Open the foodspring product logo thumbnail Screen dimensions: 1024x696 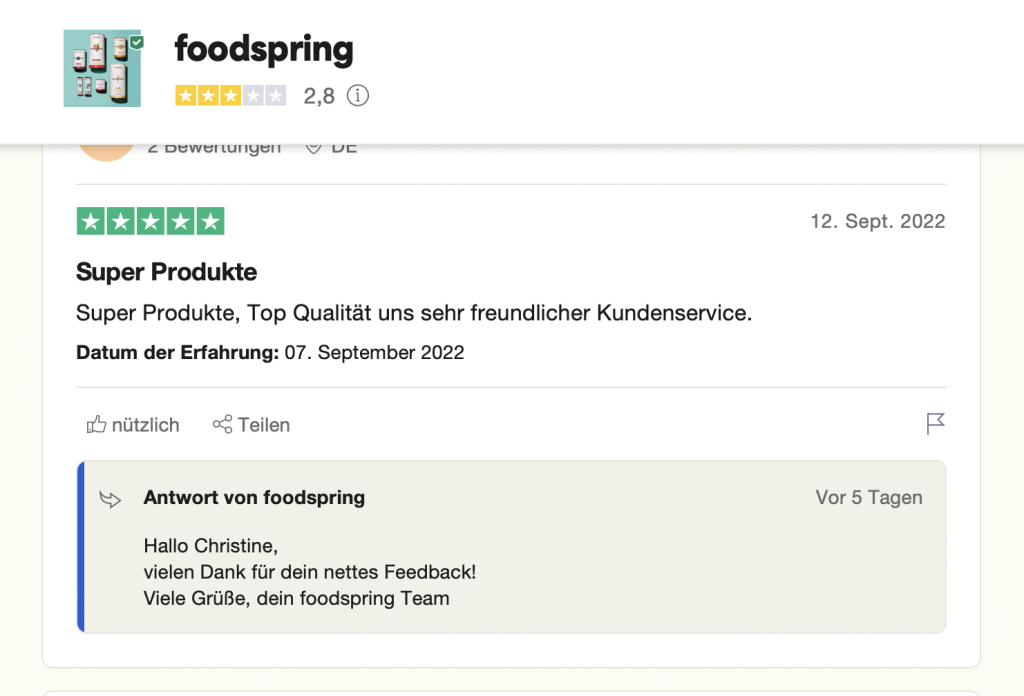(103, 68)
